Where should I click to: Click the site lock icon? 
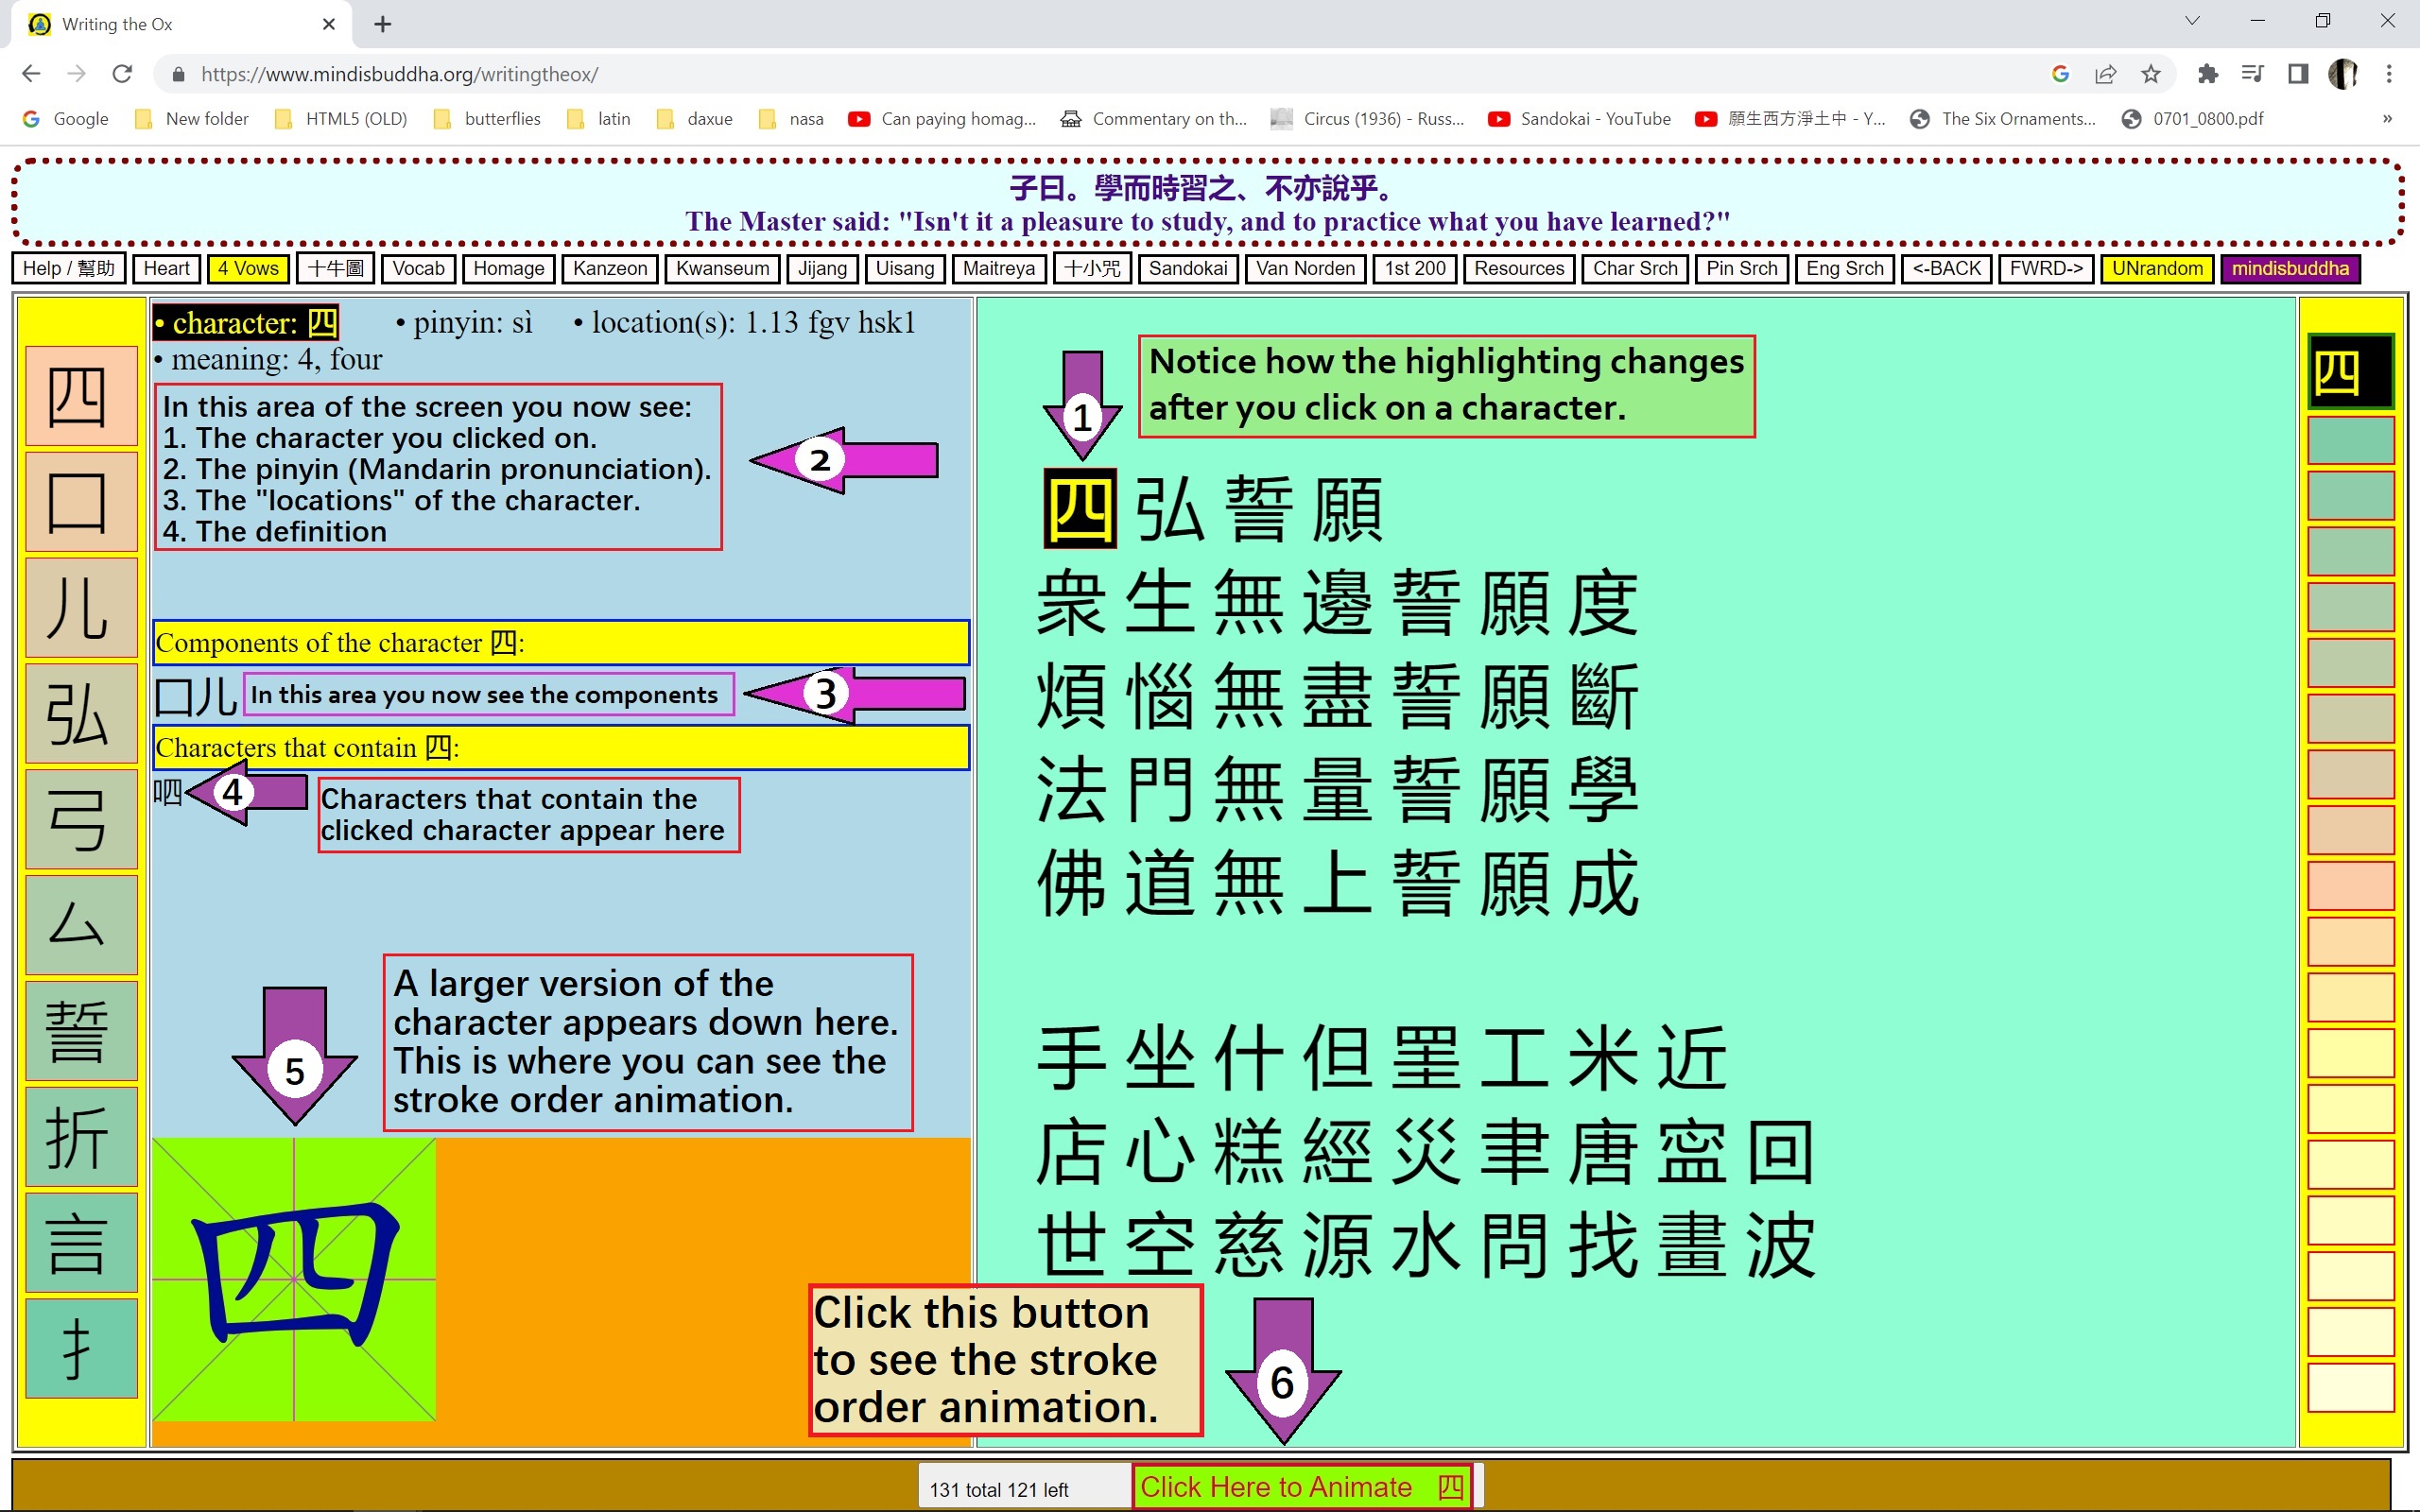tap(179, 74)
